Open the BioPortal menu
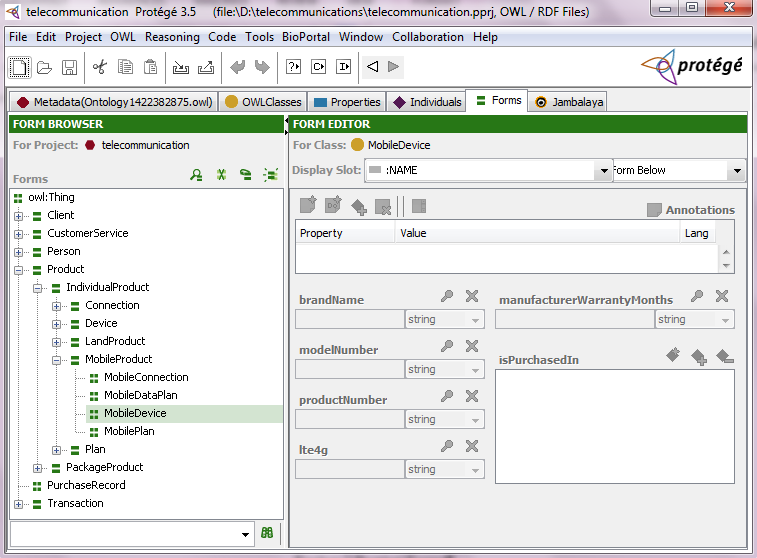The image size is (757, 558). 306,37
